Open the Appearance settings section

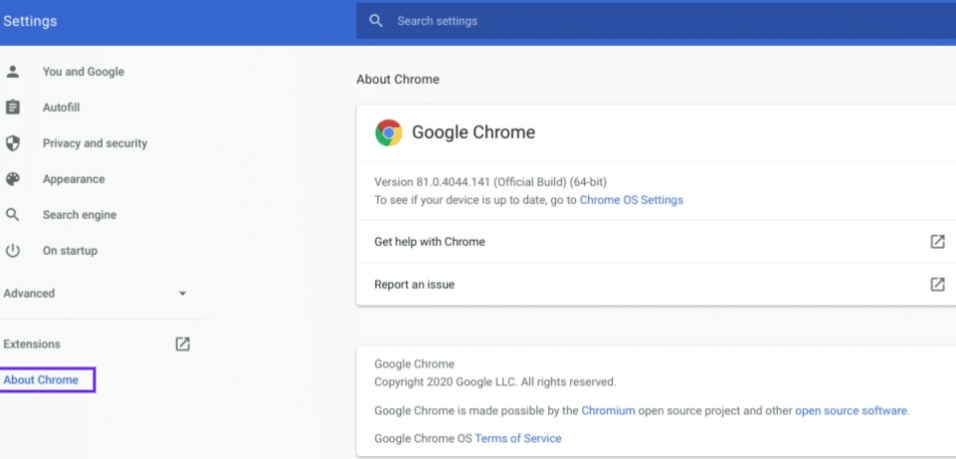pos(73,179)
